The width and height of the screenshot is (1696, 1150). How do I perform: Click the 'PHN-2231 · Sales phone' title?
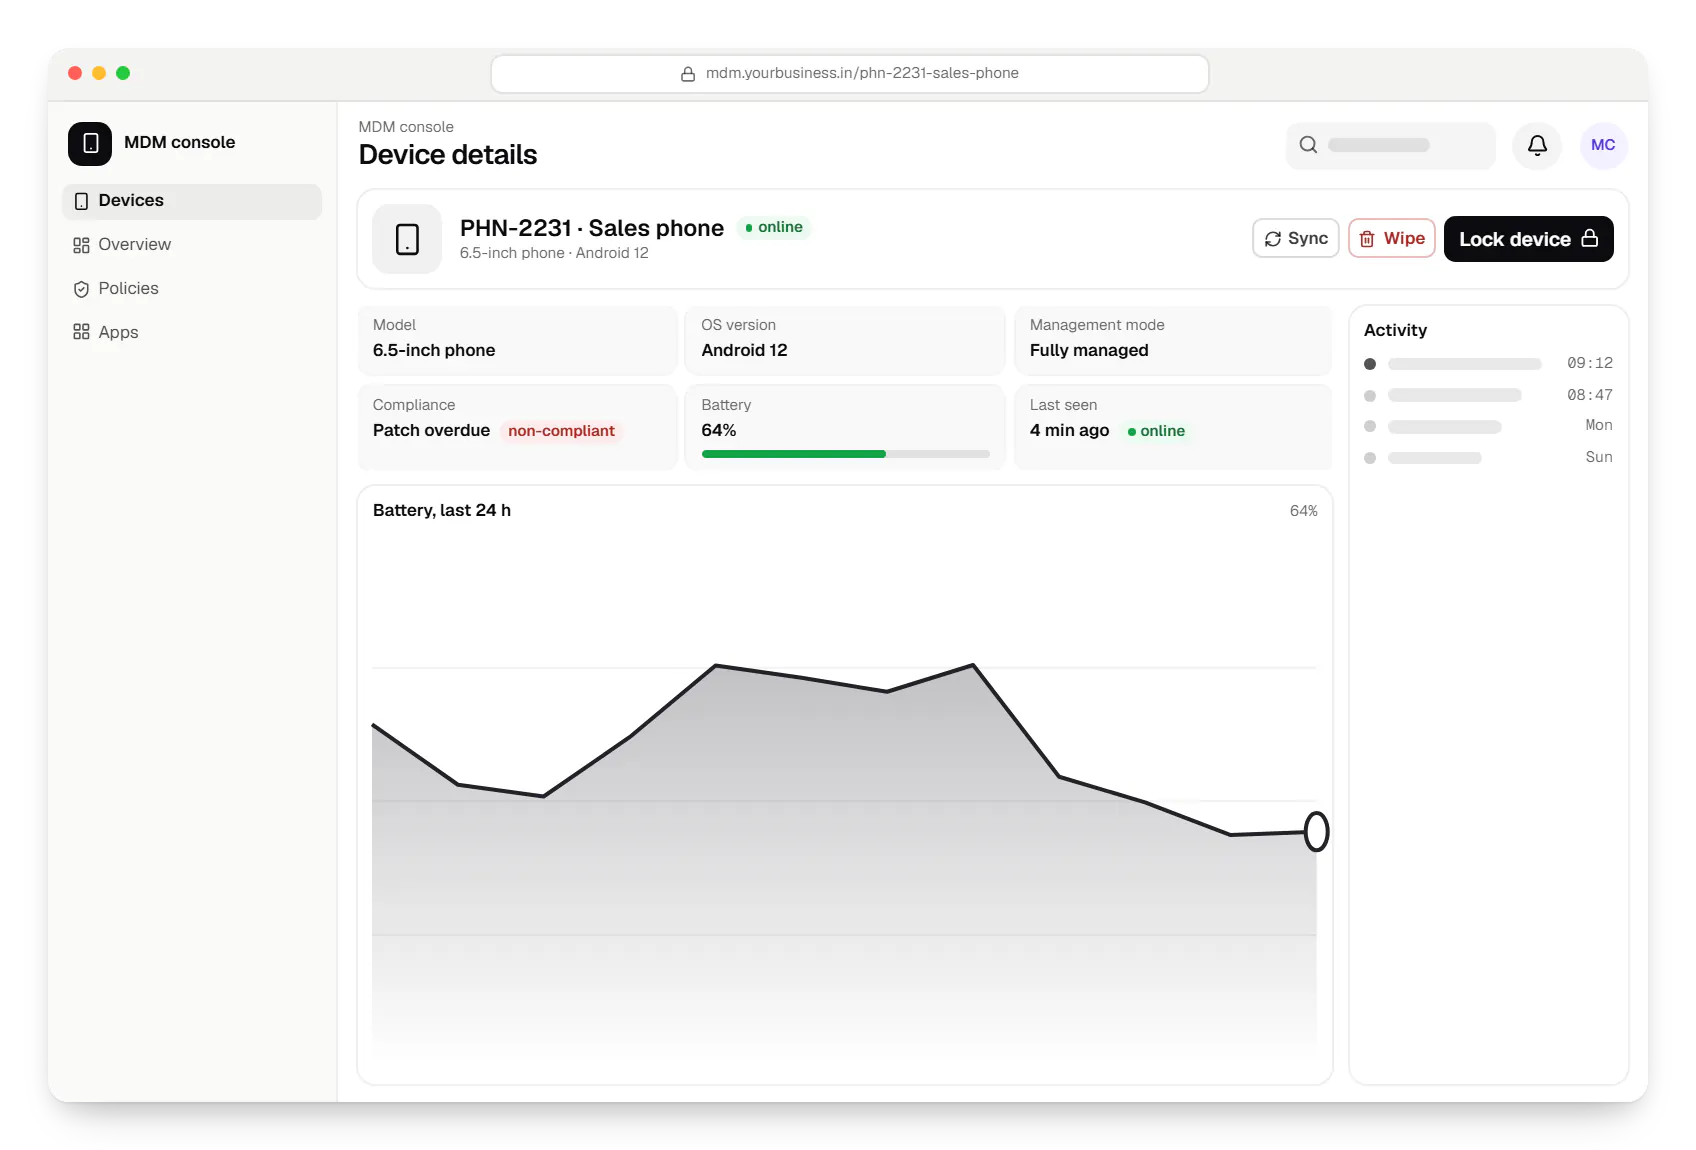pos(592,228)
